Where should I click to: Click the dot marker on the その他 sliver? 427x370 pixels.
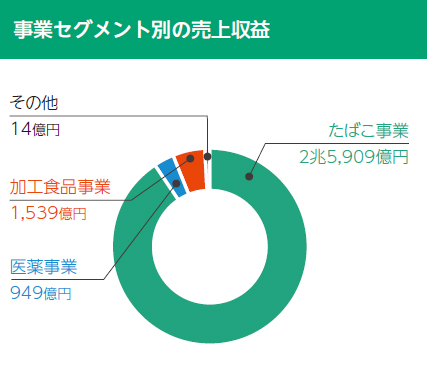click(x=207, y=156)
